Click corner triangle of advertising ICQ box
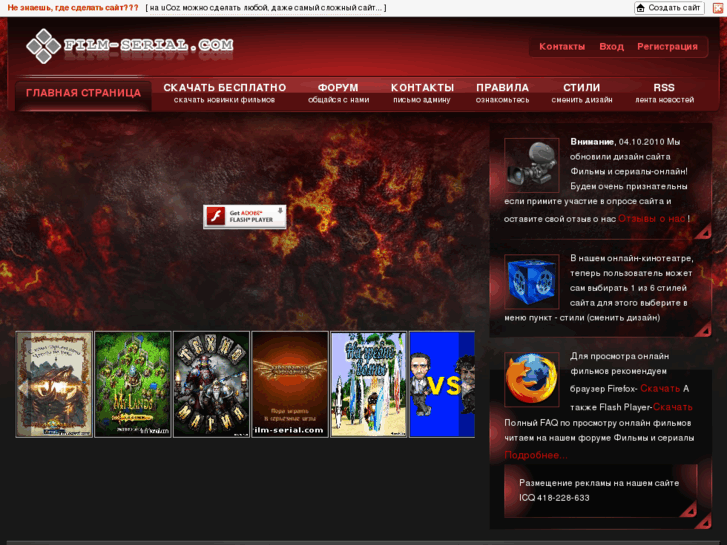Viewport: 727px width, 545px height. pos(689,509)
